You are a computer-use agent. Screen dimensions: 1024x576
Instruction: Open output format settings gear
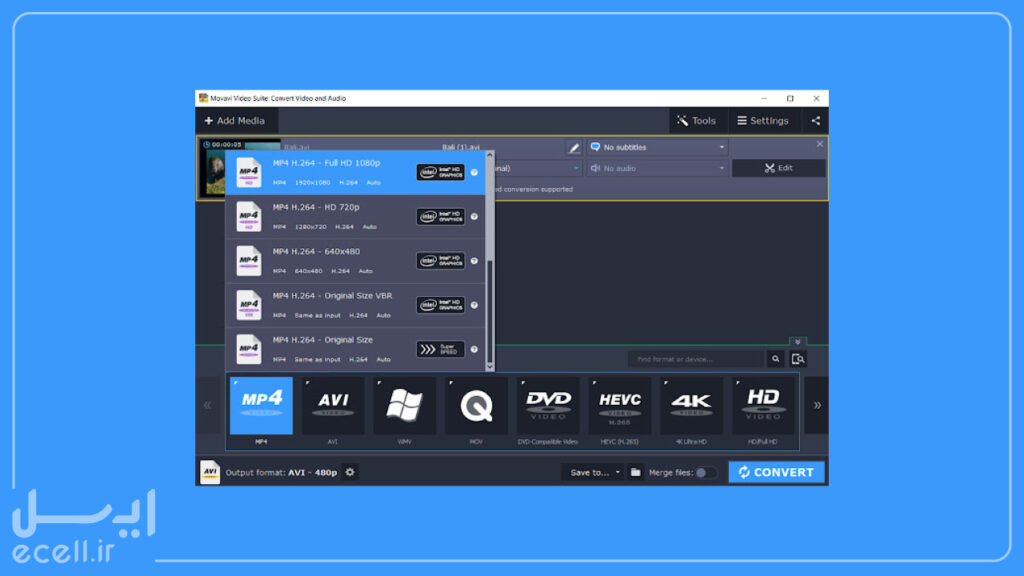tap(350, 472)
